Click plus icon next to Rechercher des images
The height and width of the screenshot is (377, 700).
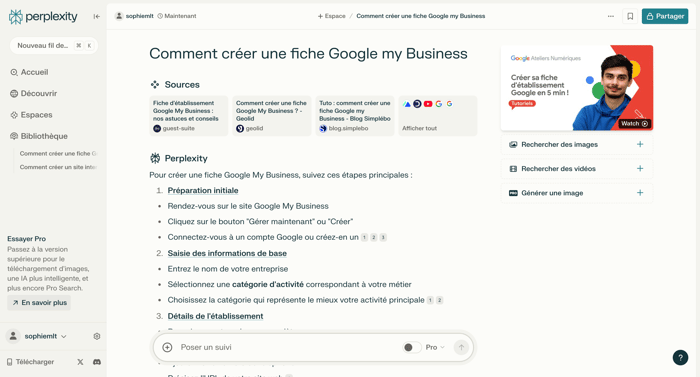[x=640, y=144]
